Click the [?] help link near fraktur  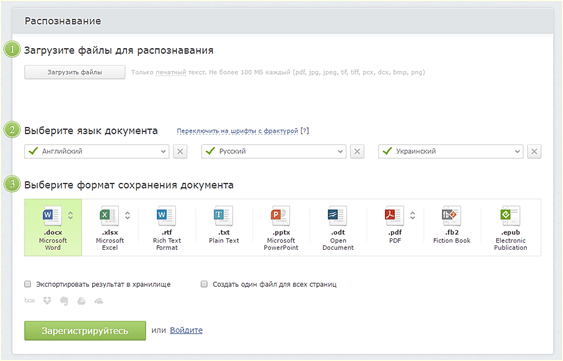coord(304,131)
